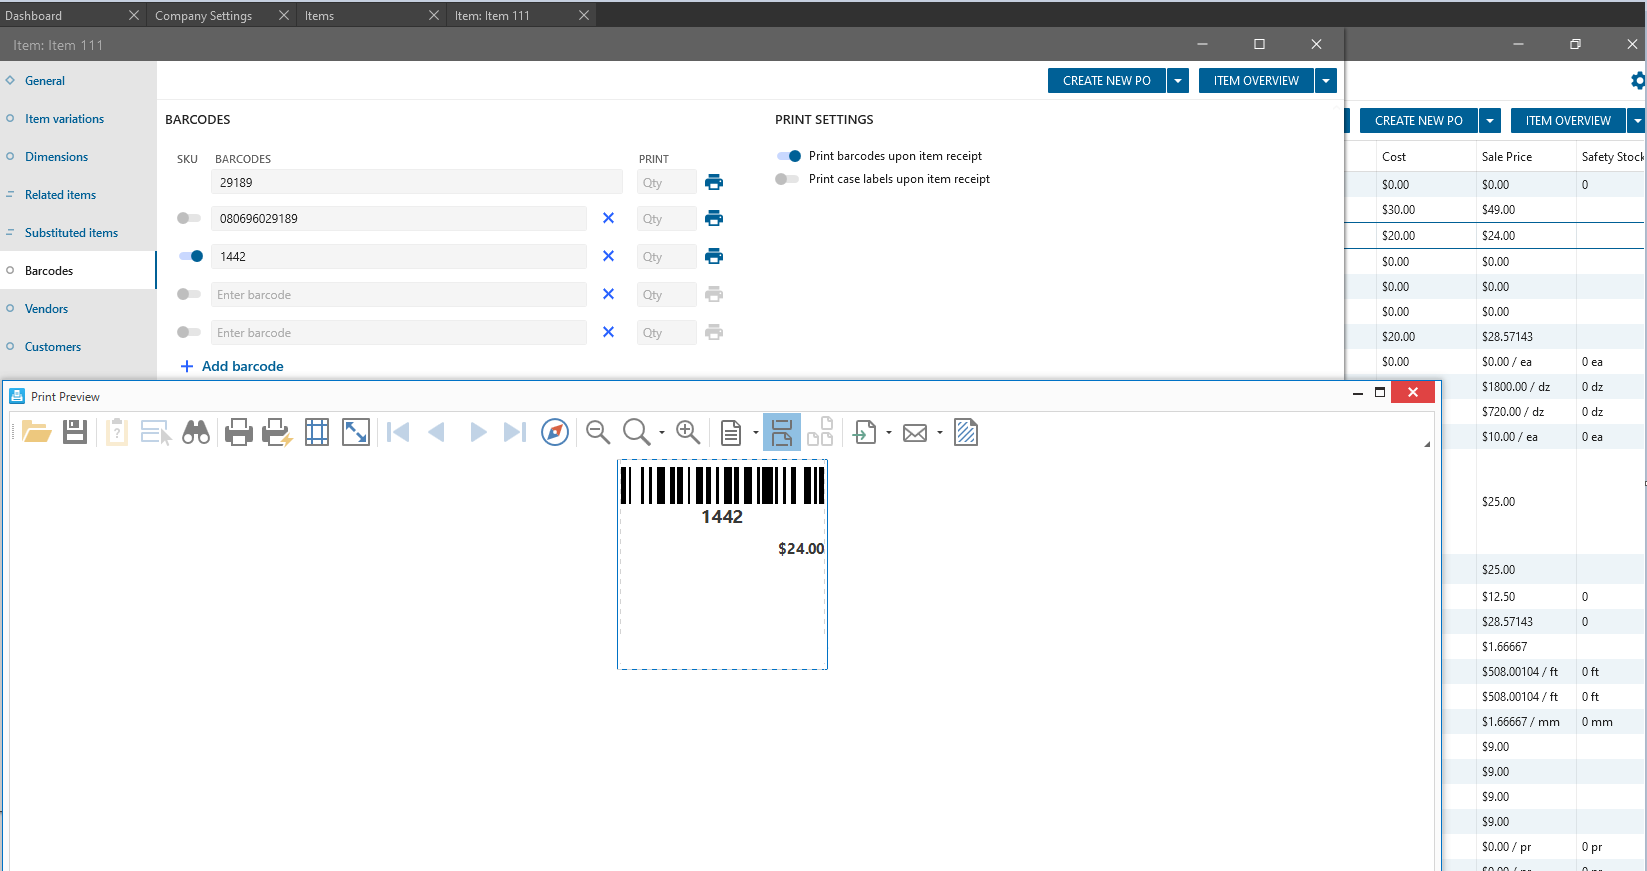Toggle SKU switch for barcode 080696029189

point(189,218)
